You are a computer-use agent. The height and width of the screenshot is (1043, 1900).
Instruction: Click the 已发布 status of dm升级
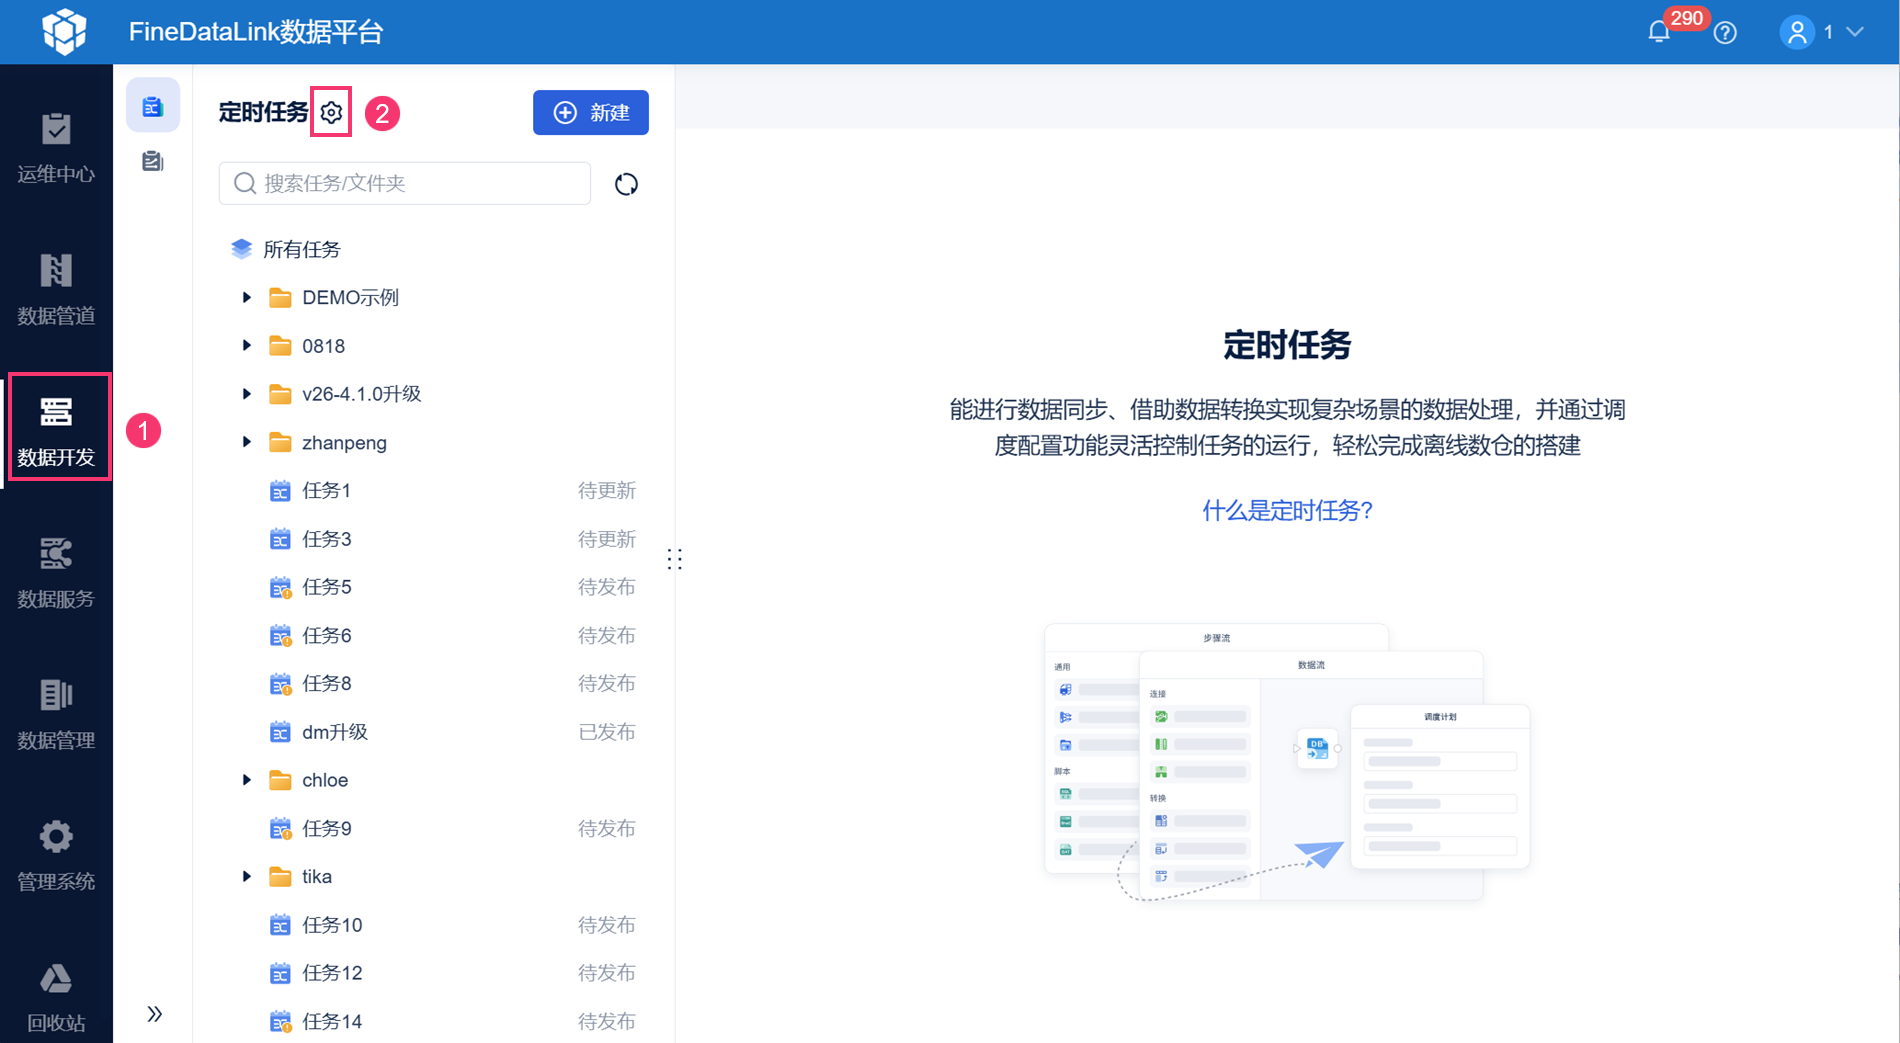point(607,732)
